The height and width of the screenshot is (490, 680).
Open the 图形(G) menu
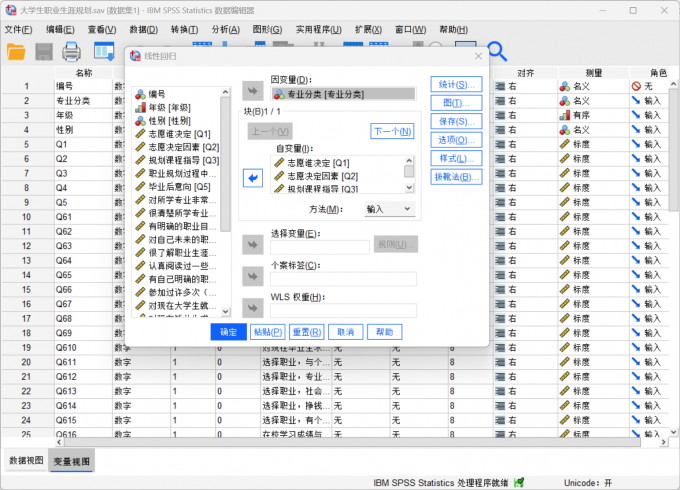pos(267,29)
